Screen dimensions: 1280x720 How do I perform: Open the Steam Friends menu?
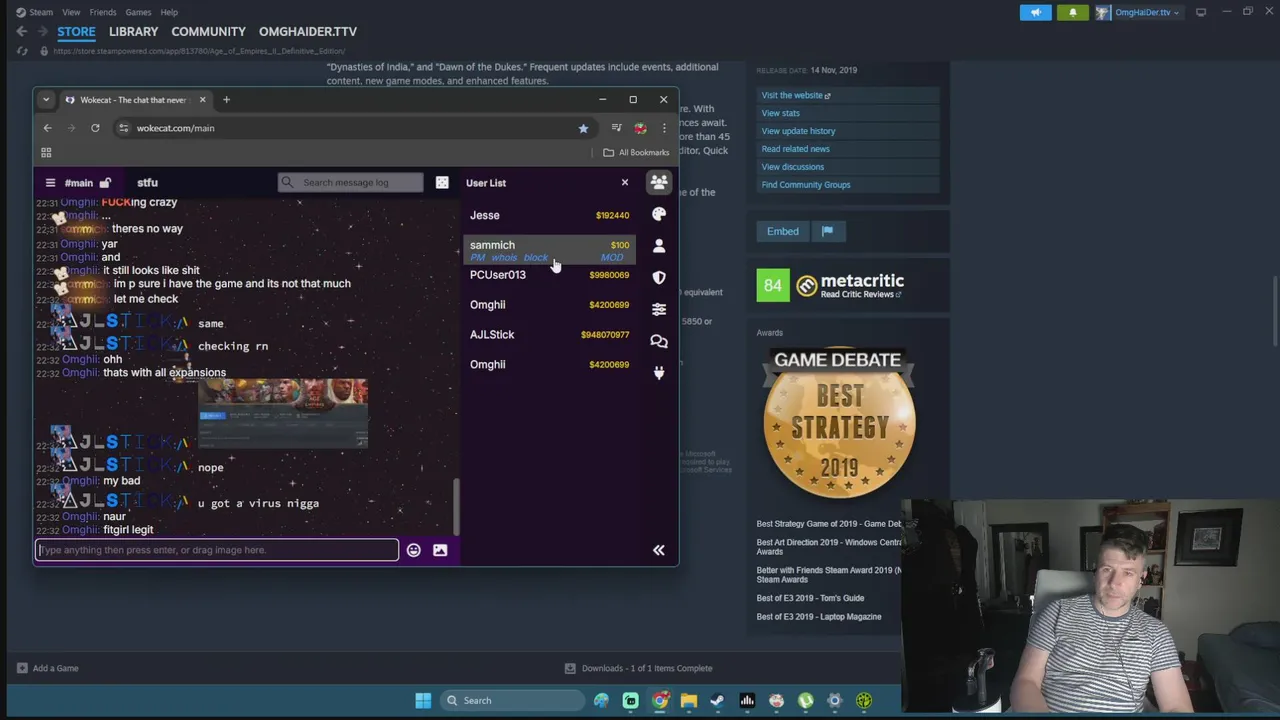point(103,12)
